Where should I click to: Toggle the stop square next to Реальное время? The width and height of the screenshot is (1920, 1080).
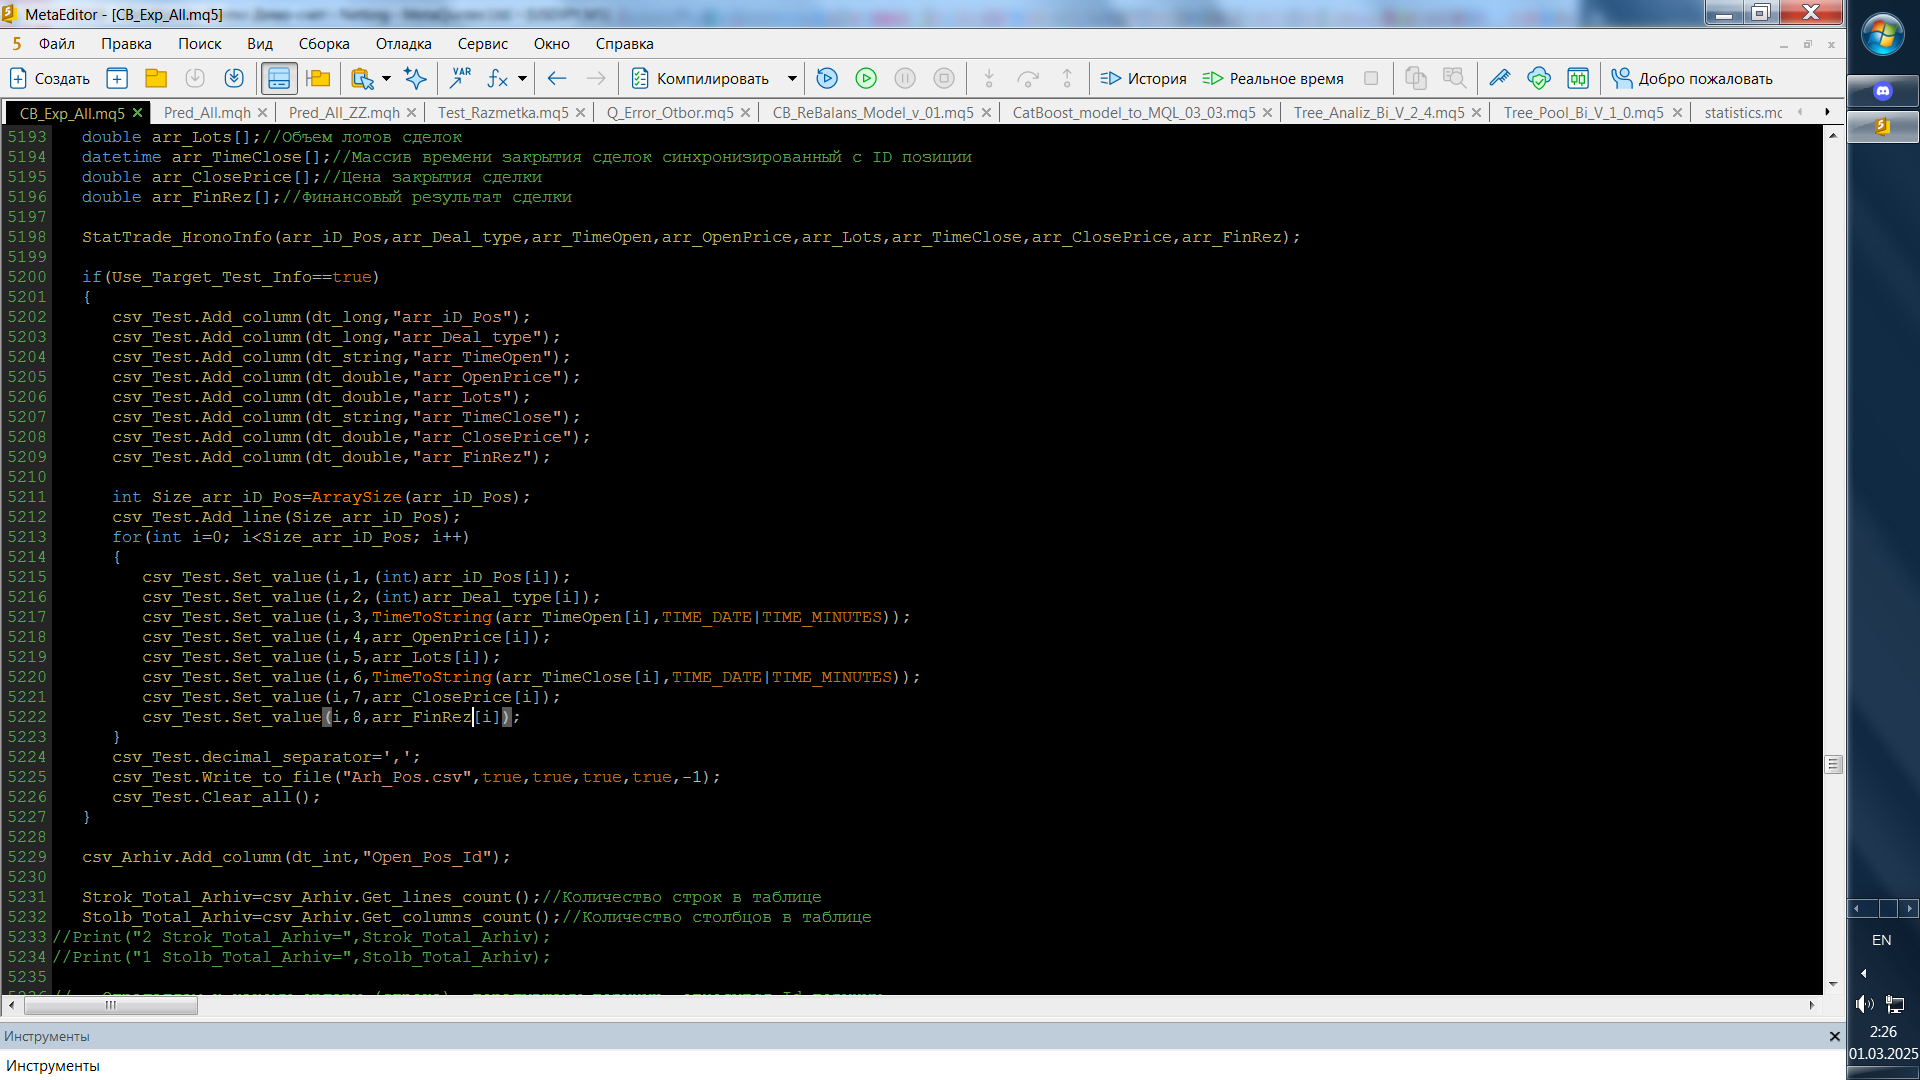[1371, 78]
